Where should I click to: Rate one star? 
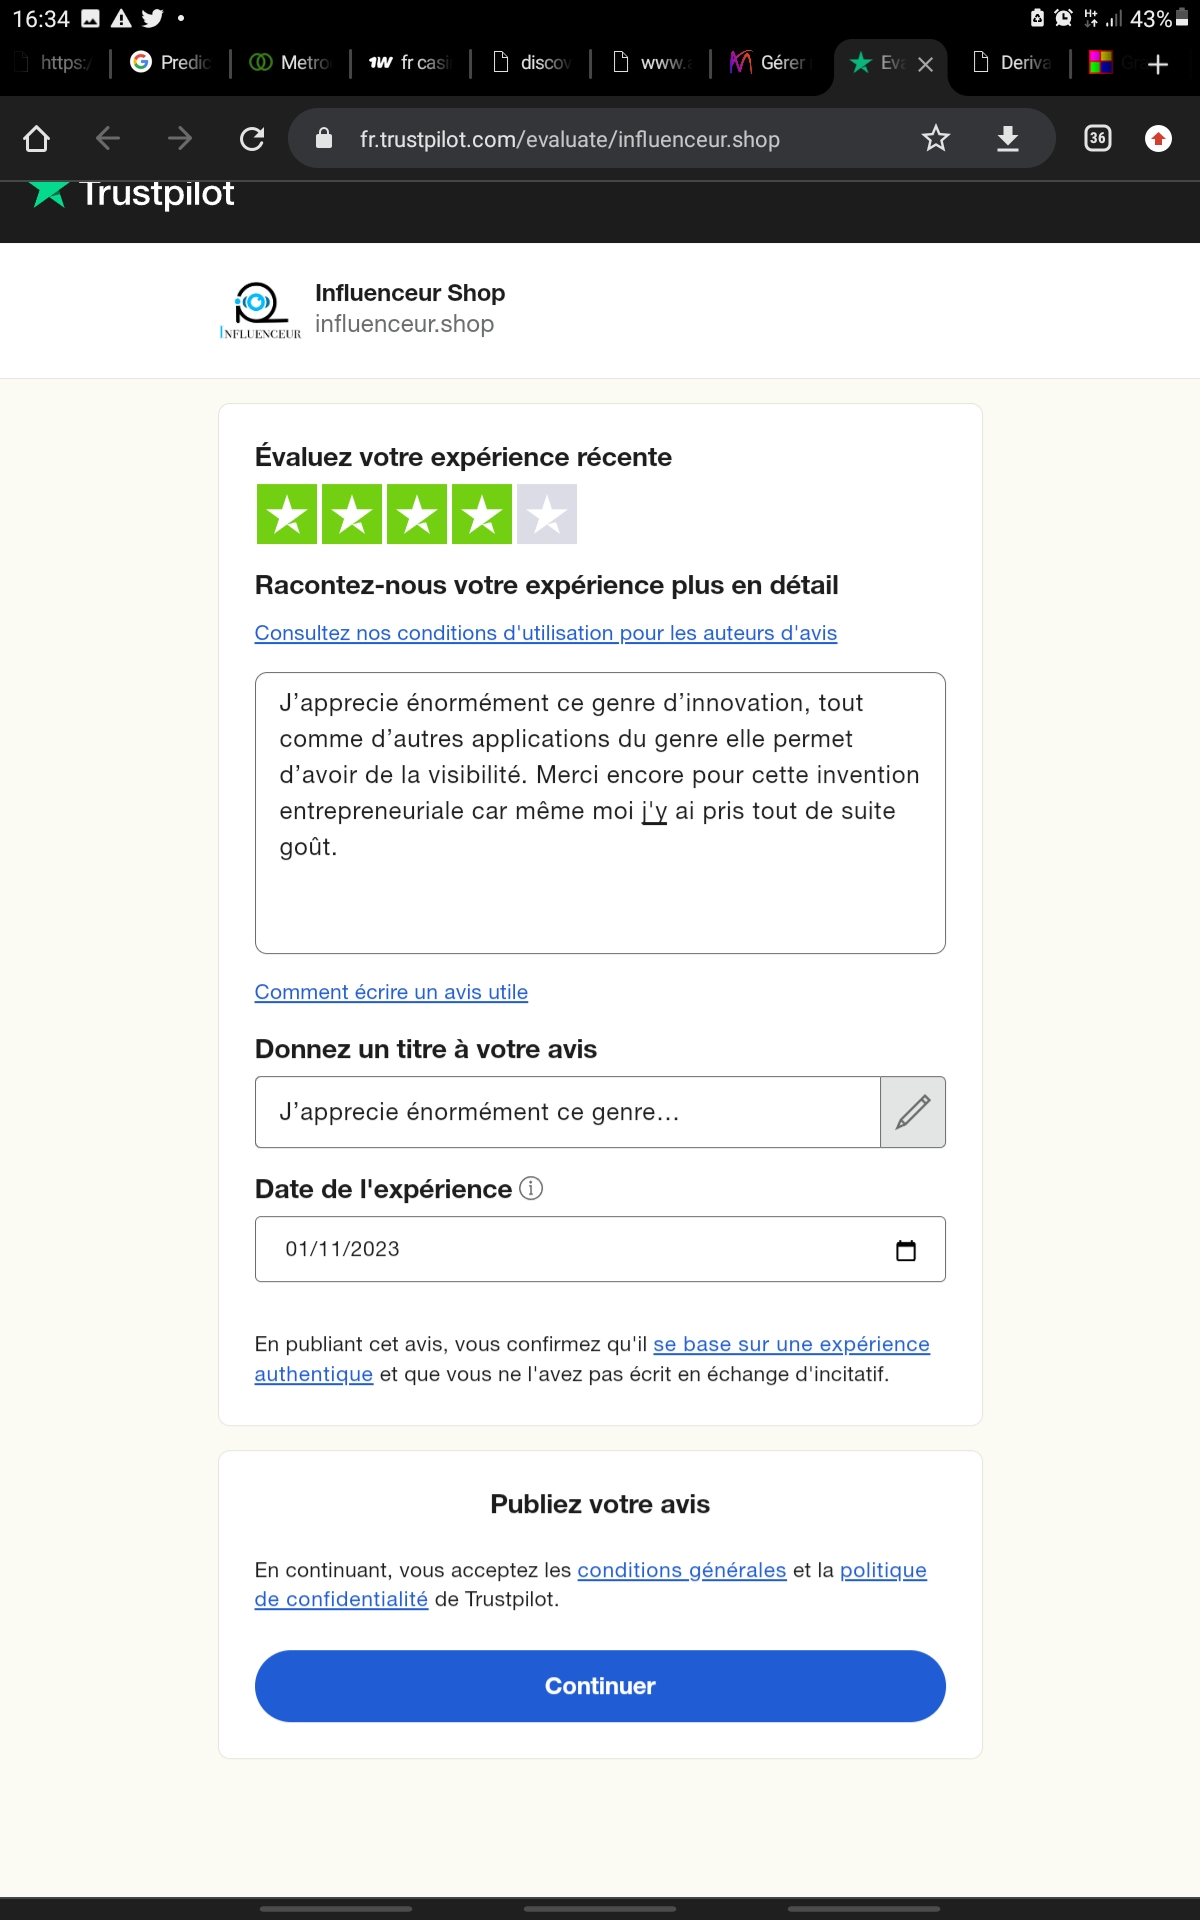tap(287, 515)
